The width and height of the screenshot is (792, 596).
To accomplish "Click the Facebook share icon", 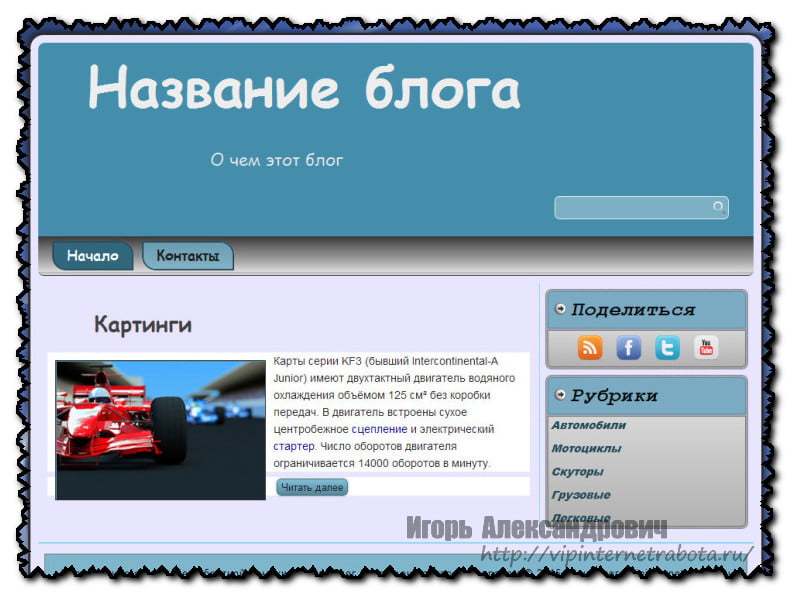I will [x=628, y=347].
